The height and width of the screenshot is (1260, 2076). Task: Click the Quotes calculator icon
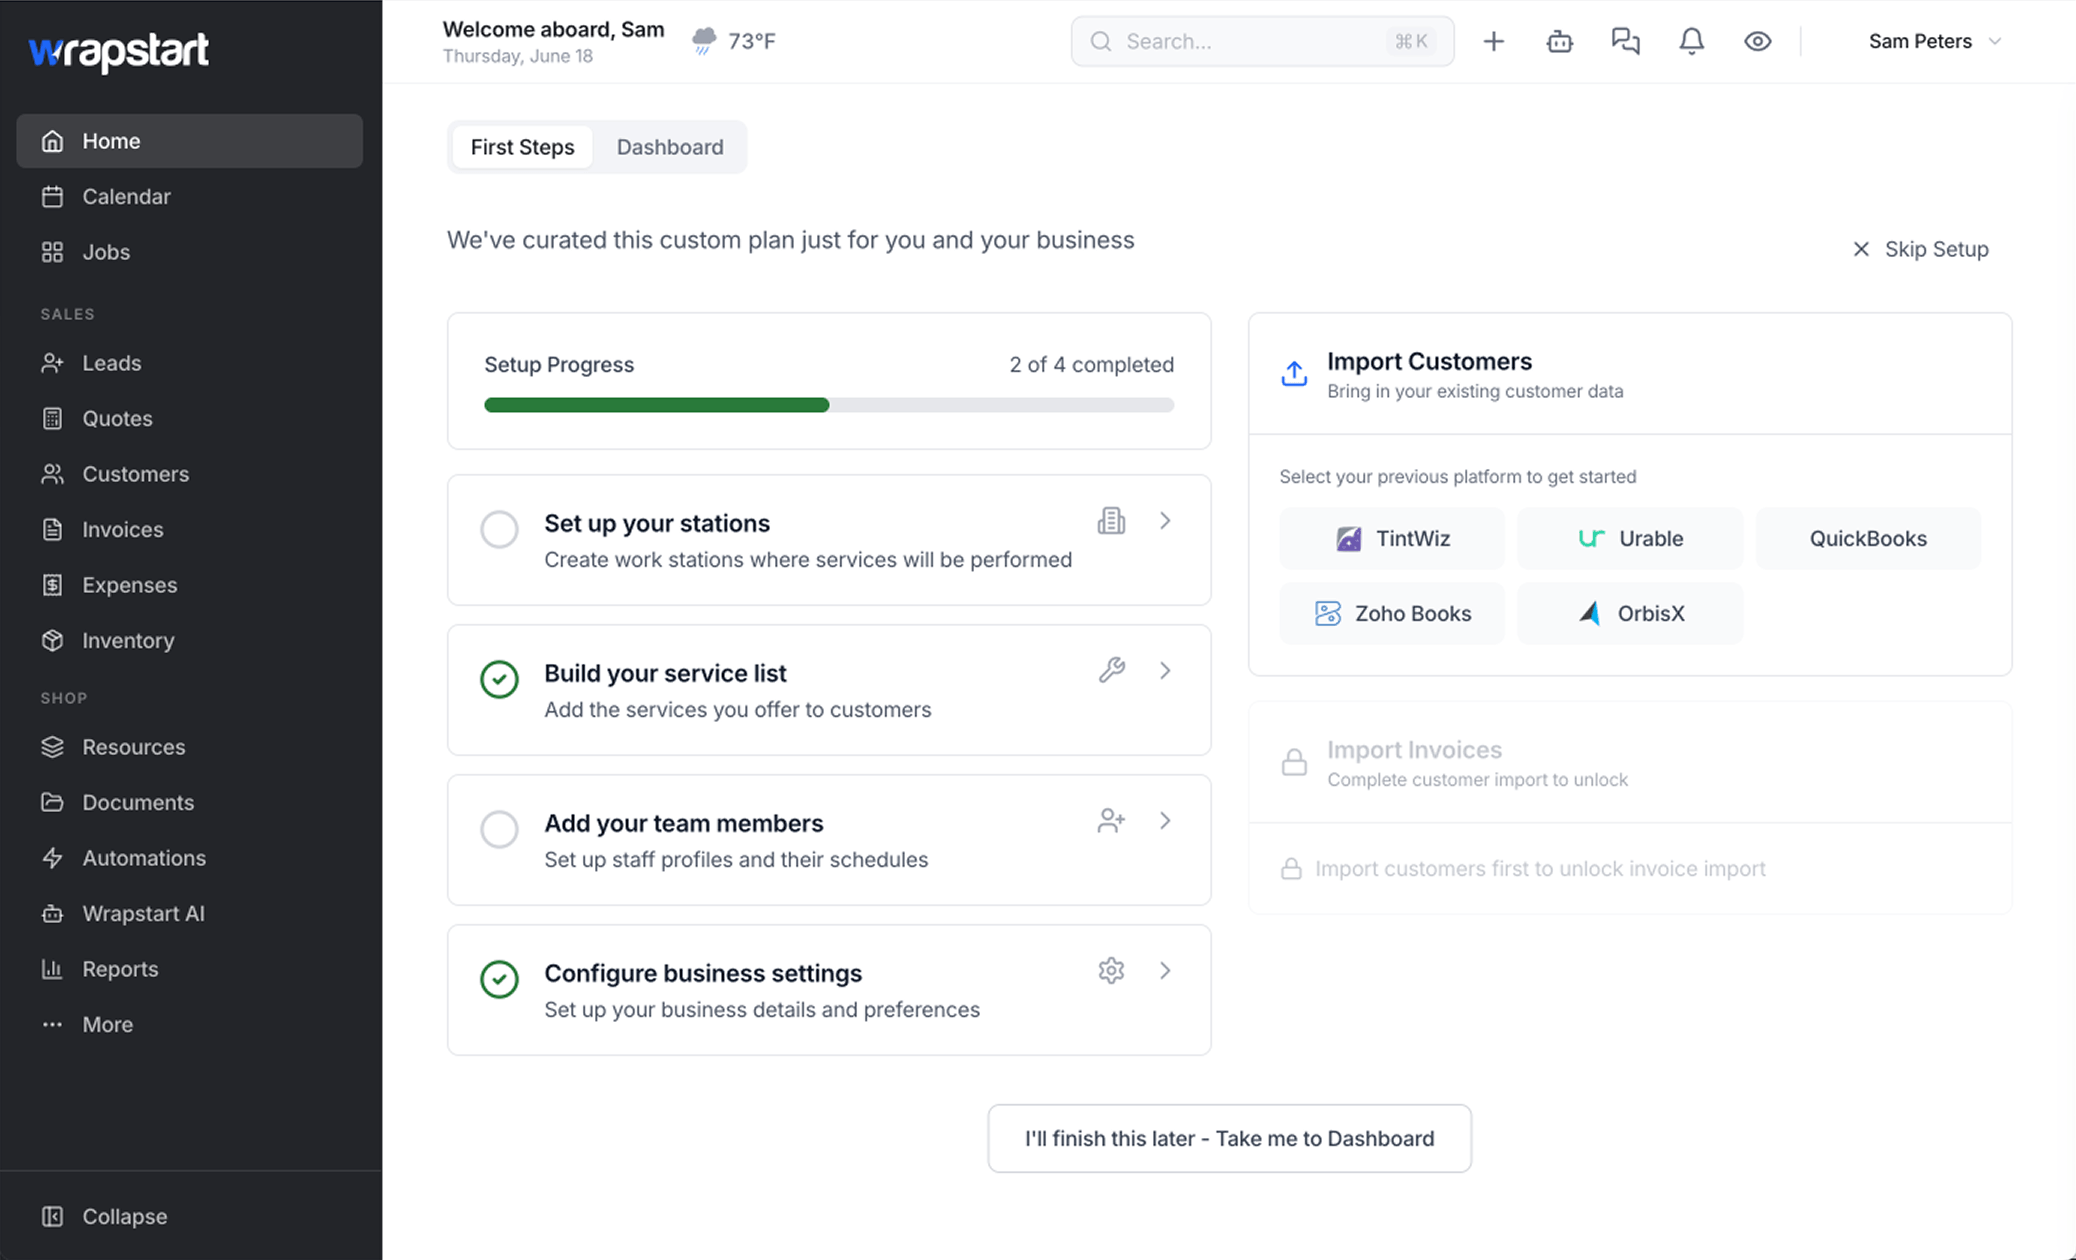[53, 418]
